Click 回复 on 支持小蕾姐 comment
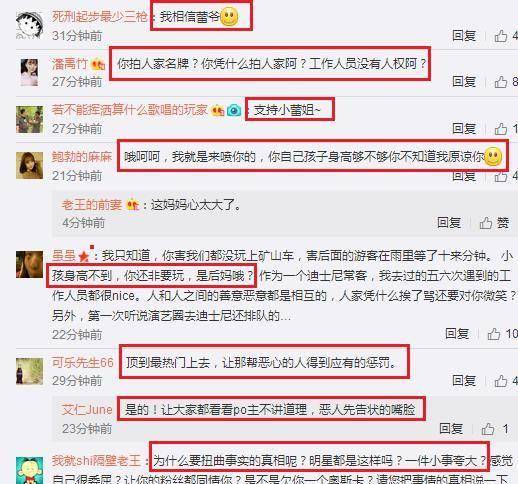Screen dimensions: 518x484 [x=464, y=129]
